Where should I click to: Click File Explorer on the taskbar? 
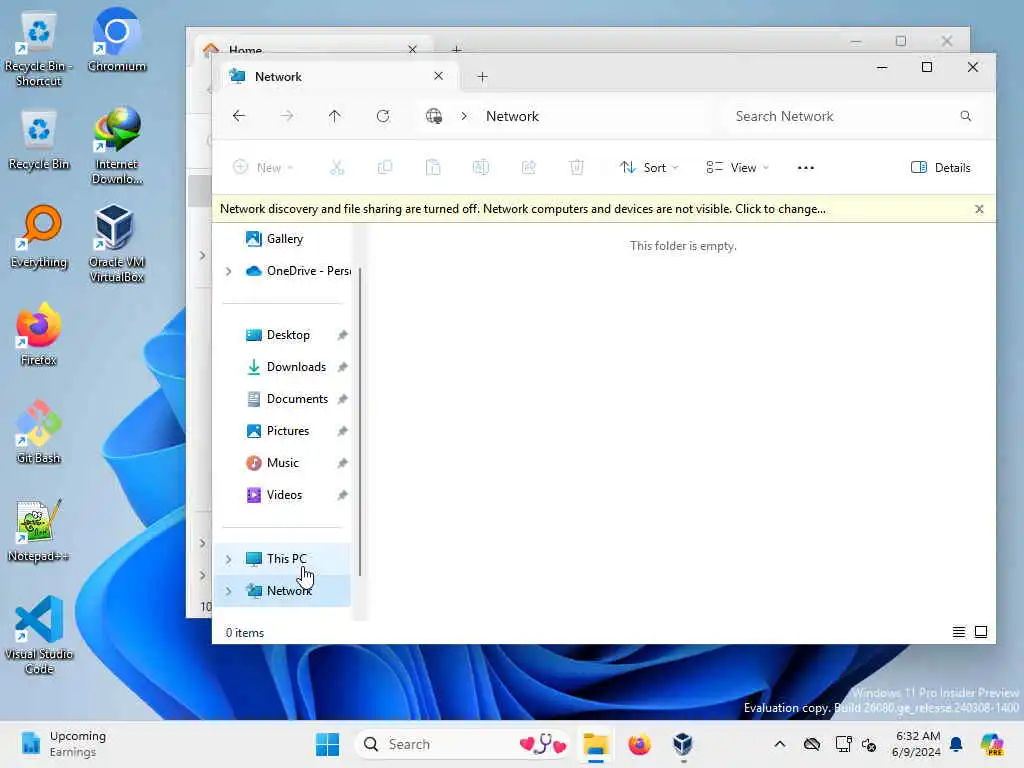click(596, 744)
